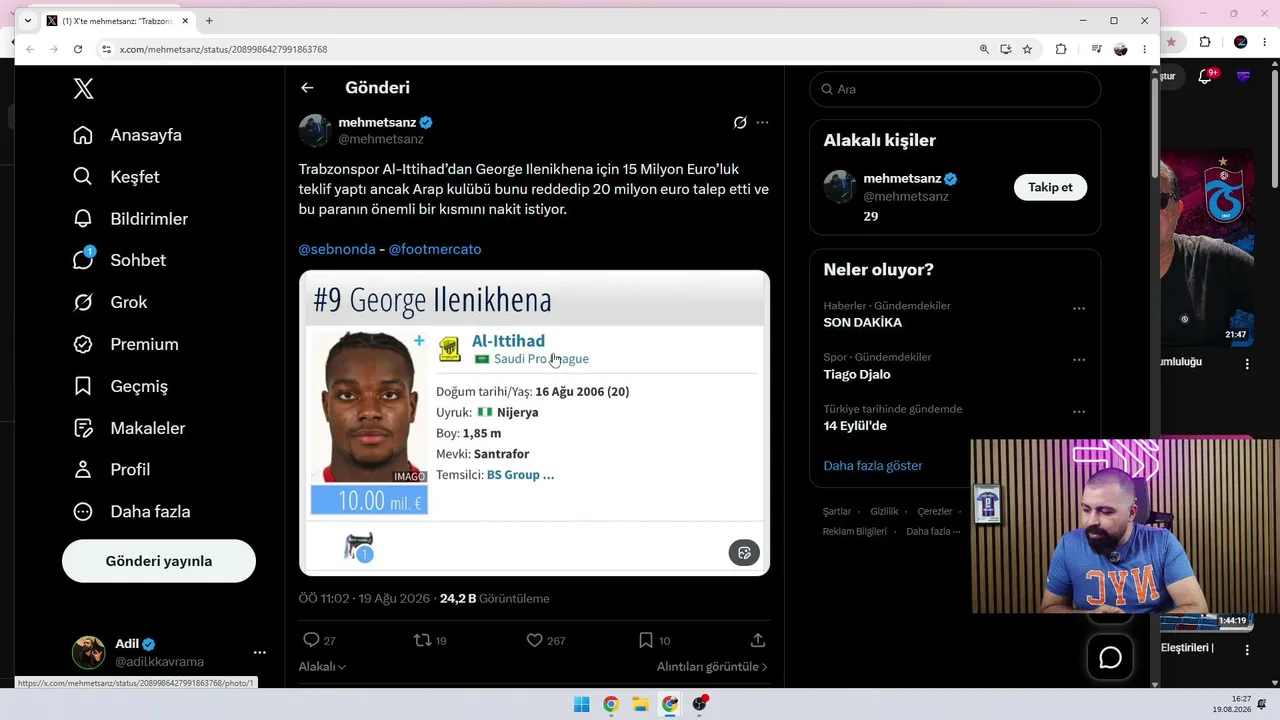Viewport: 1280px width, 720px height.
Task: Click the zoom magnifier icon in address bar
Action: (984, 49)
